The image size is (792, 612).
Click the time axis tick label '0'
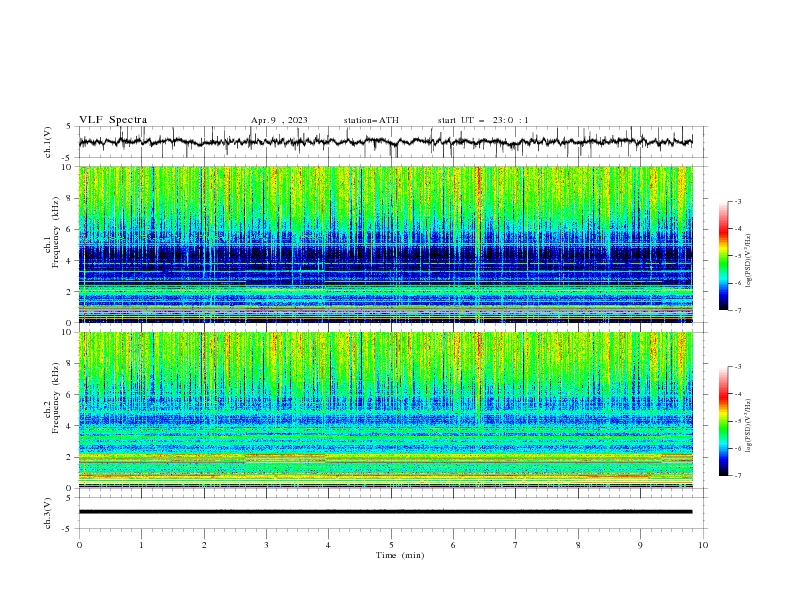pos(79,545)
